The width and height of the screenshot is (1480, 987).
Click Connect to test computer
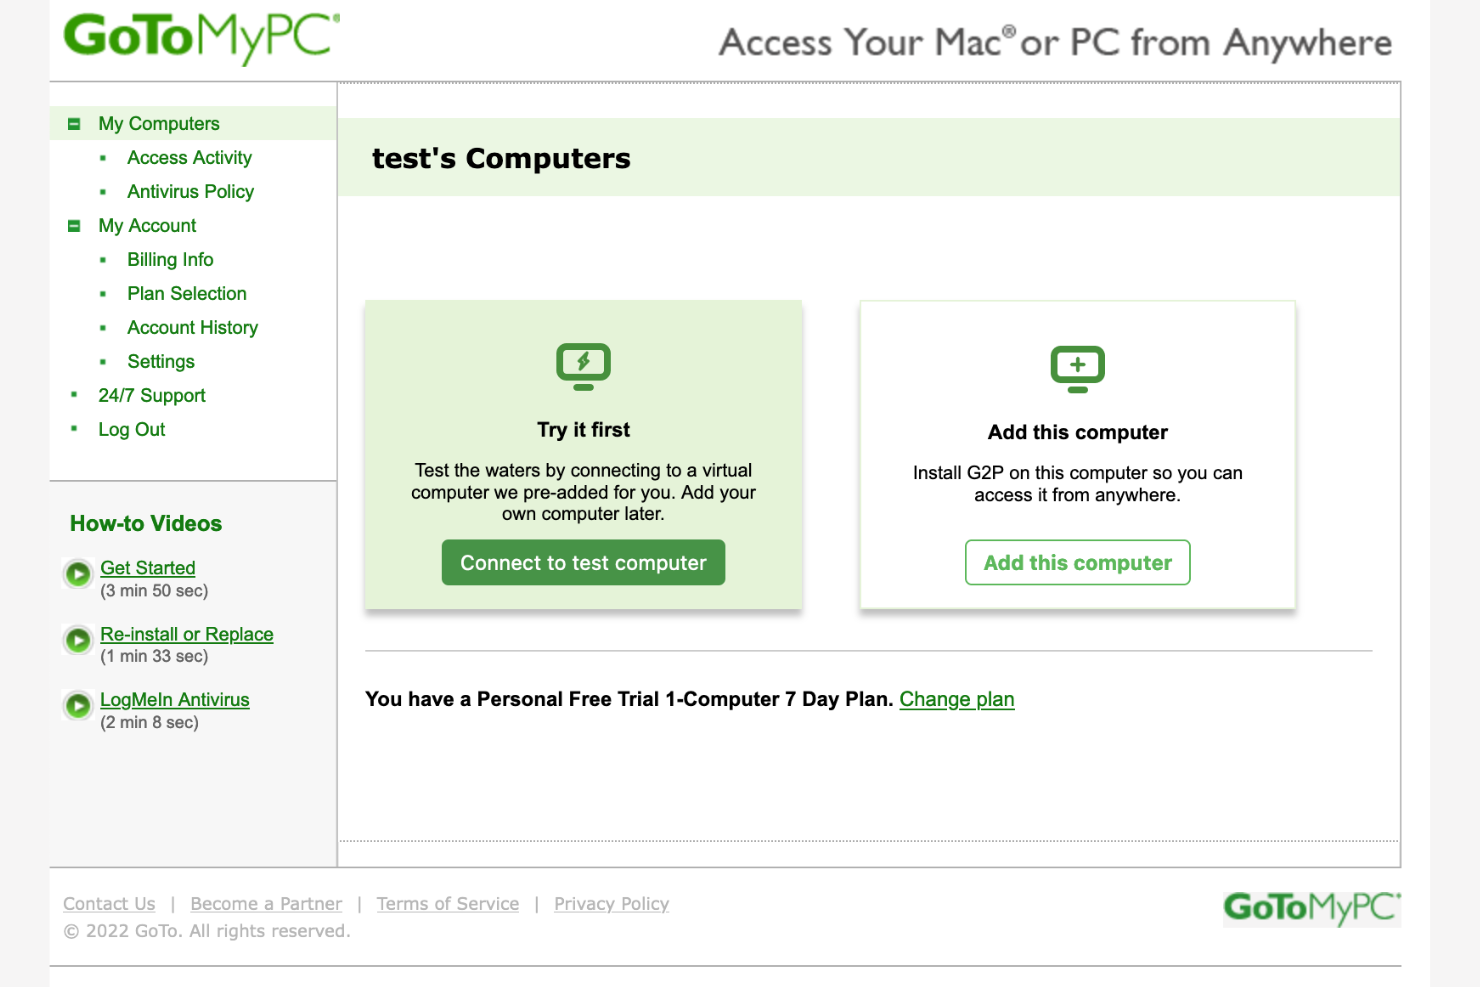click(x=583, y=562)
